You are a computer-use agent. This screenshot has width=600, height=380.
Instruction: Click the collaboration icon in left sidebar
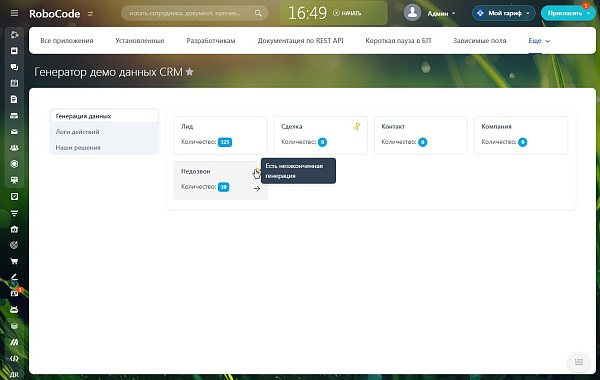14,35
